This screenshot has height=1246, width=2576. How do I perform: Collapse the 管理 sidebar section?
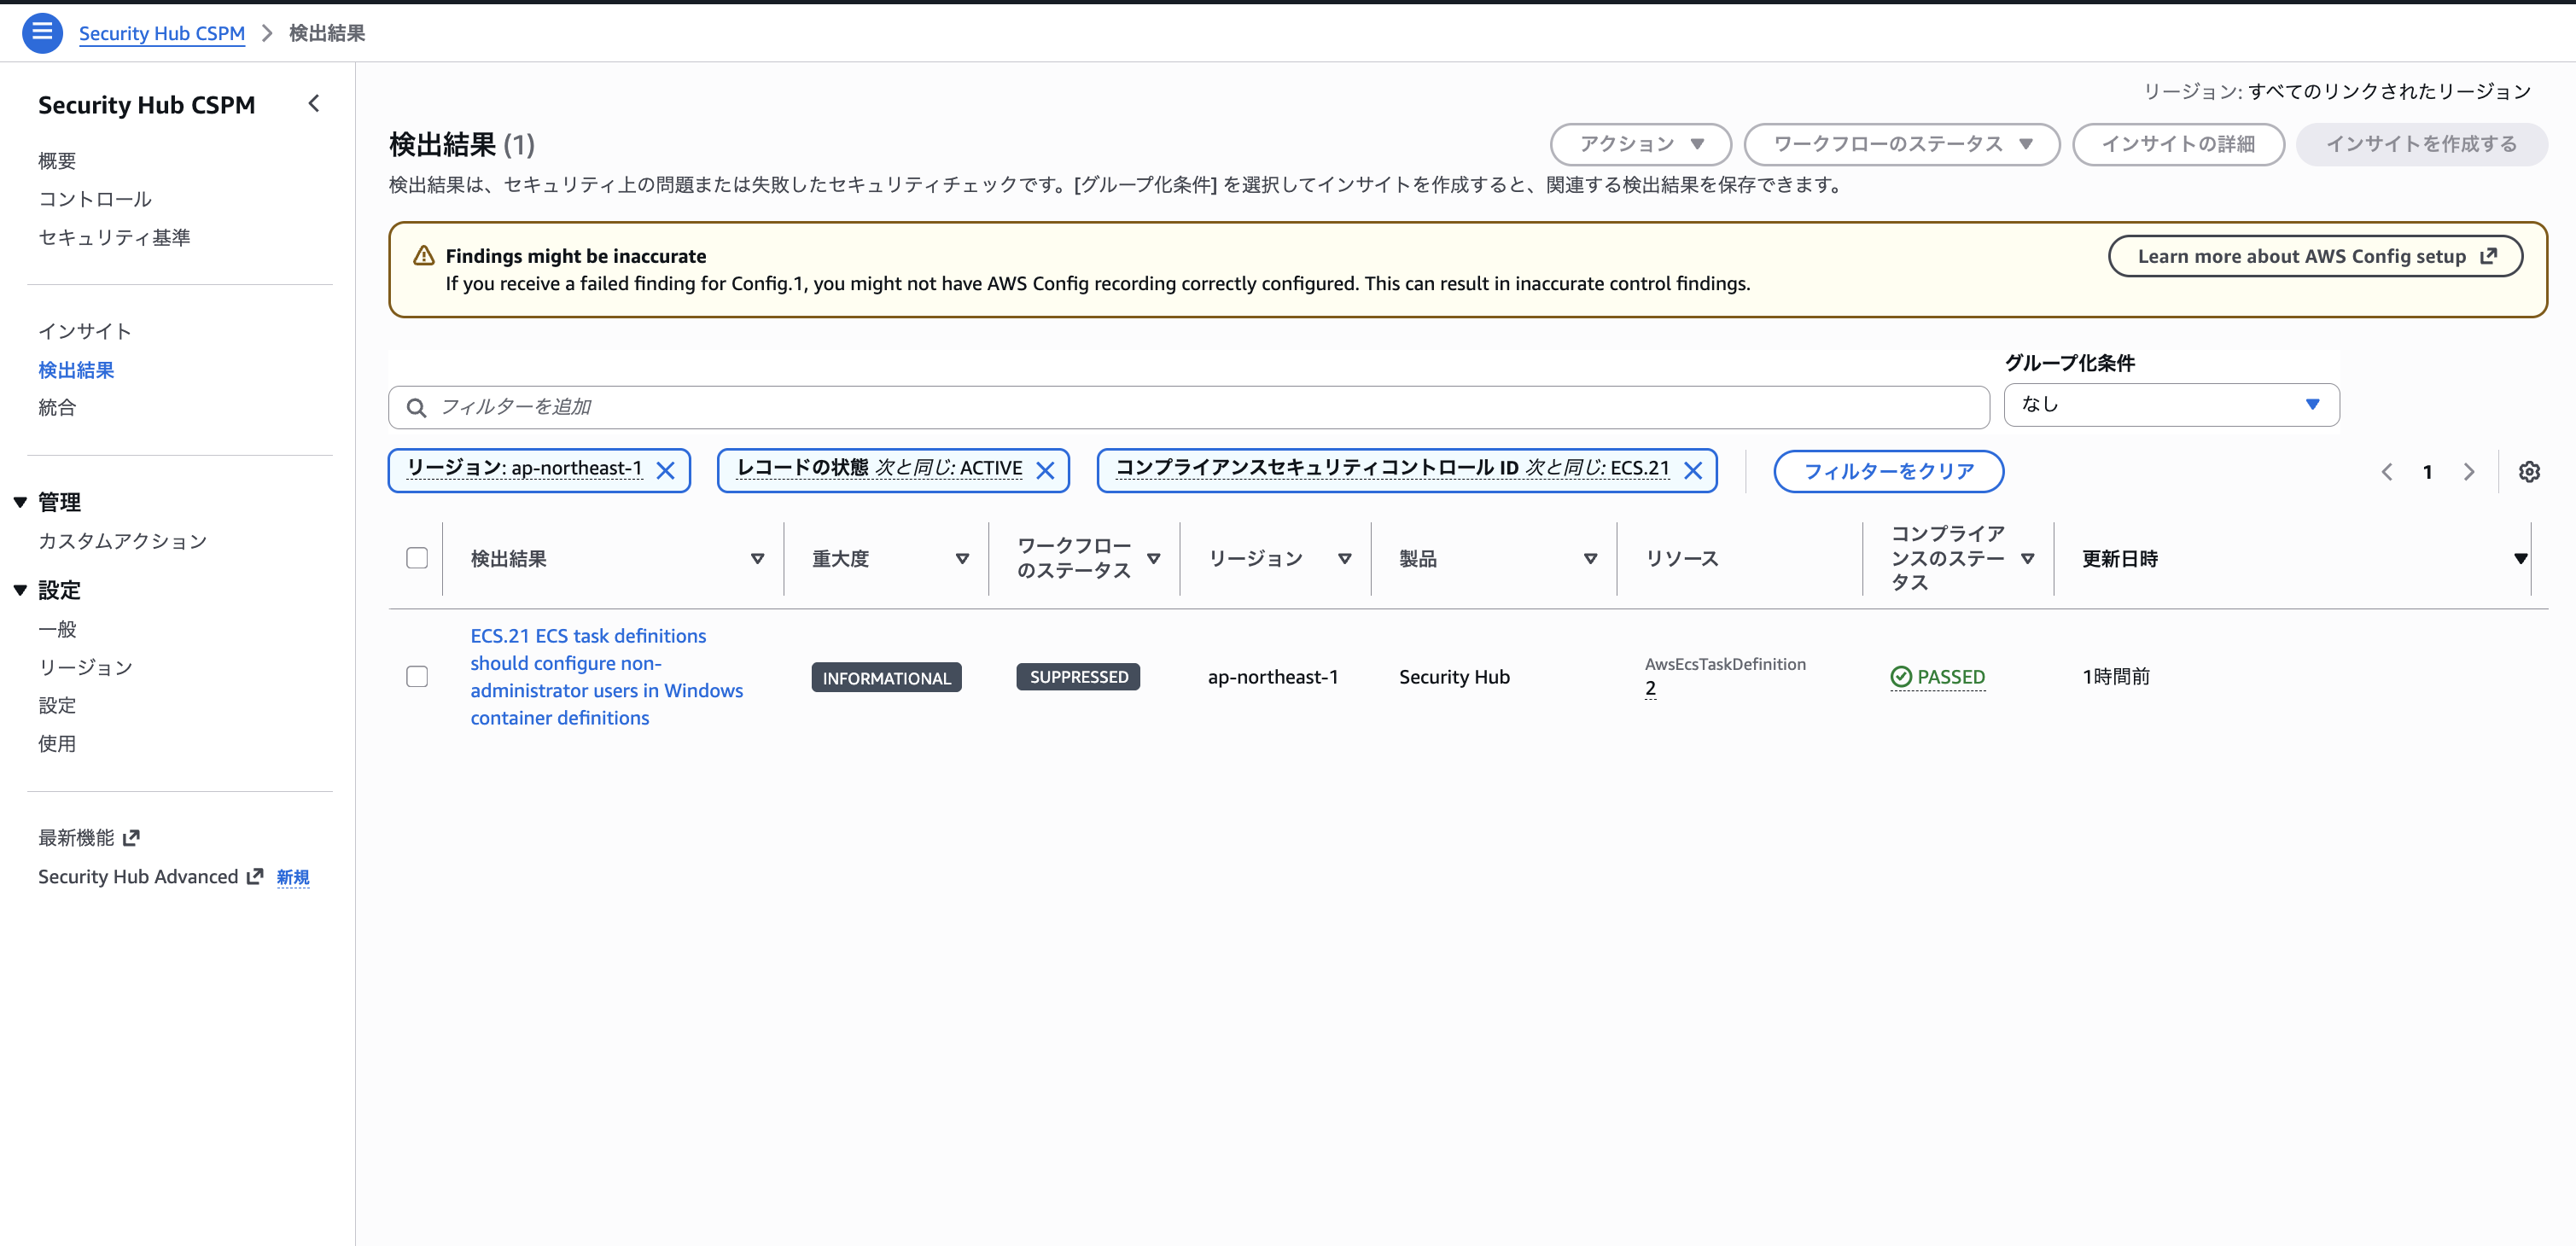[x=20, y=502]
